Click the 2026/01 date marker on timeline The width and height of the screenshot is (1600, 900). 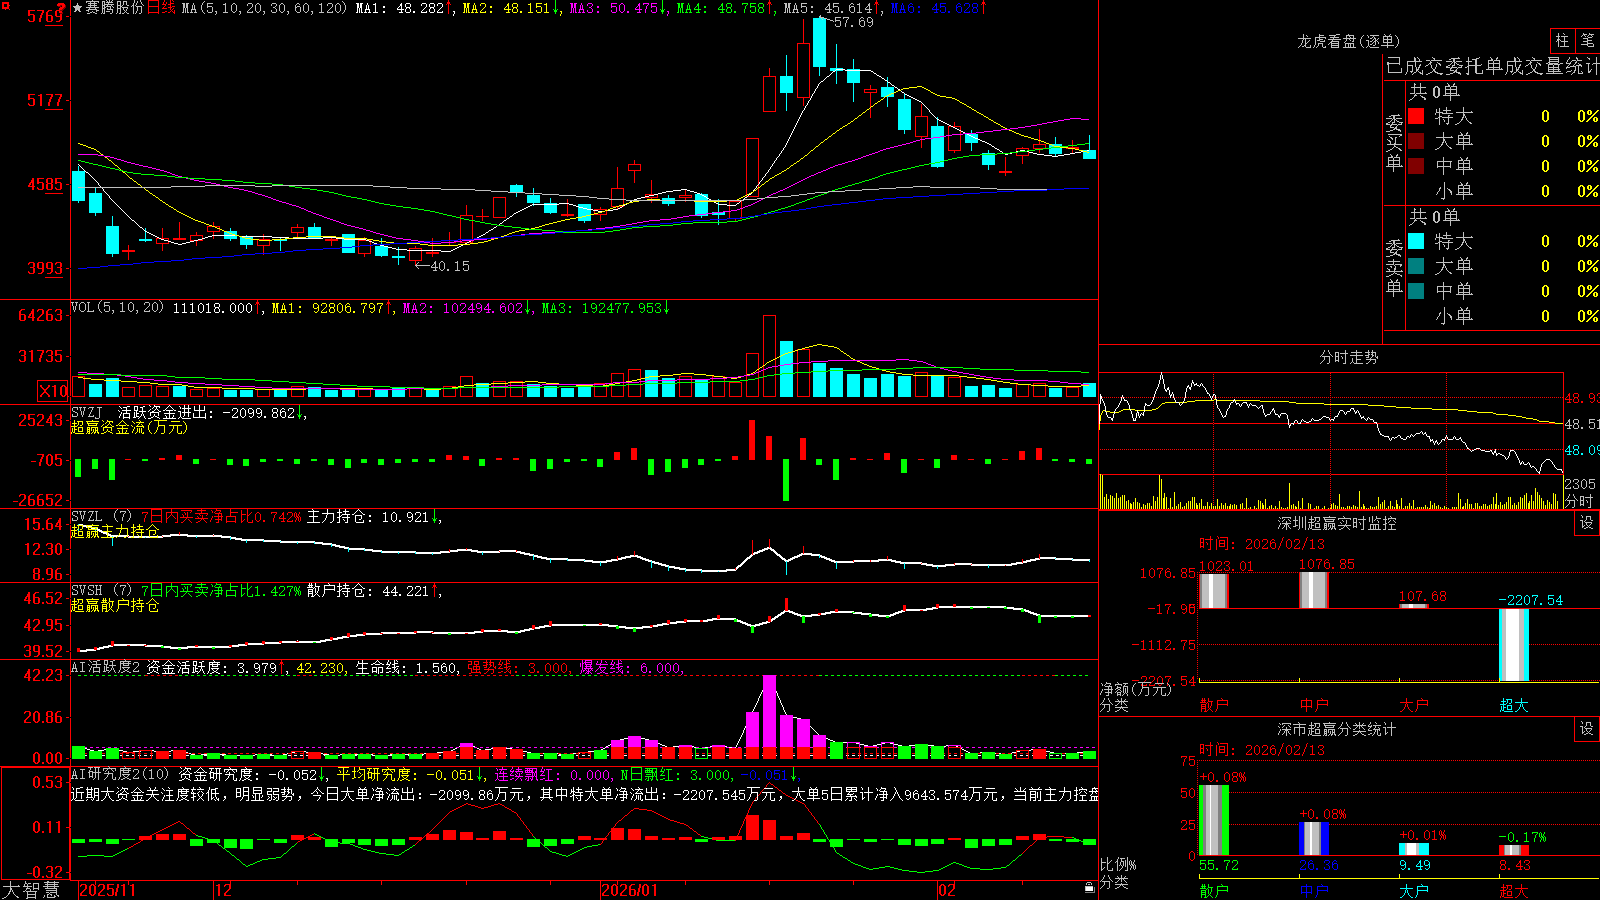coord(630,890)
